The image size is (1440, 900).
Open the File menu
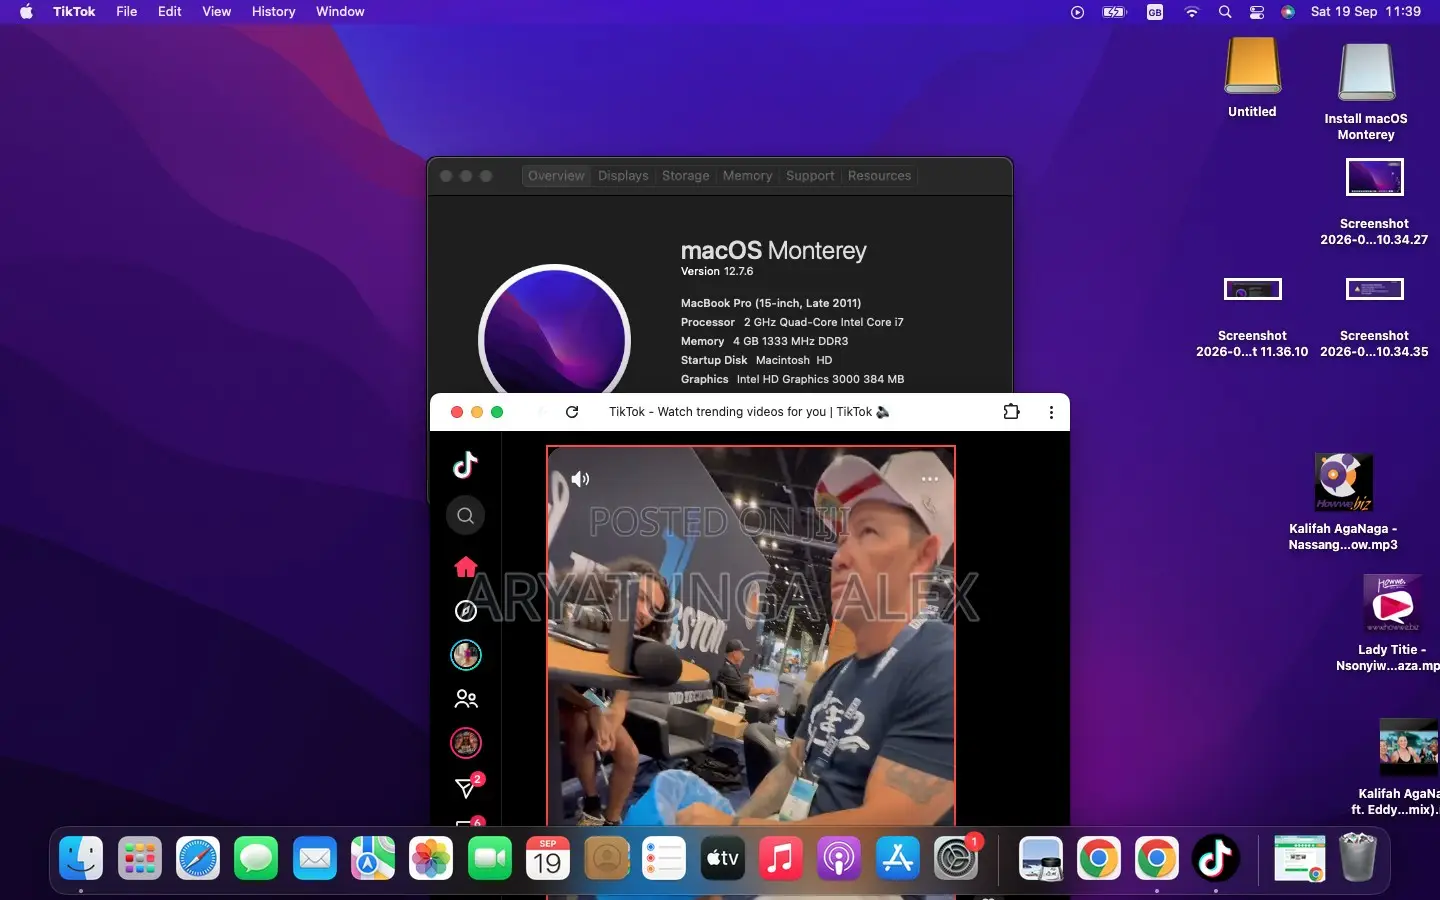(127, 12)
